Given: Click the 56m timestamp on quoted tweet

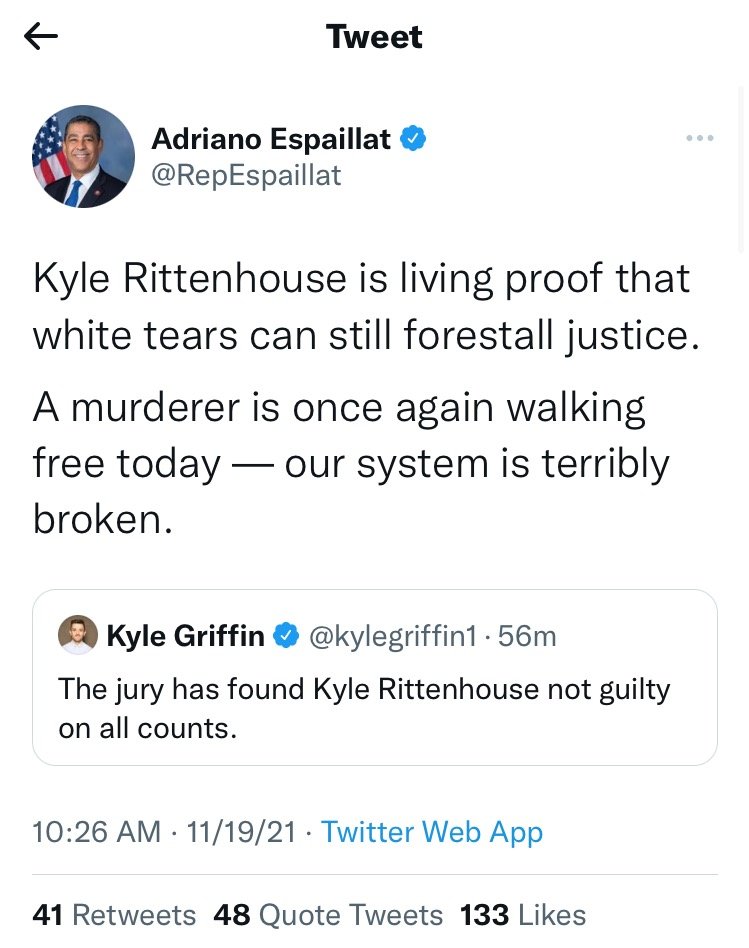Looking at the screenshot, I should click(x=527, y=635).
